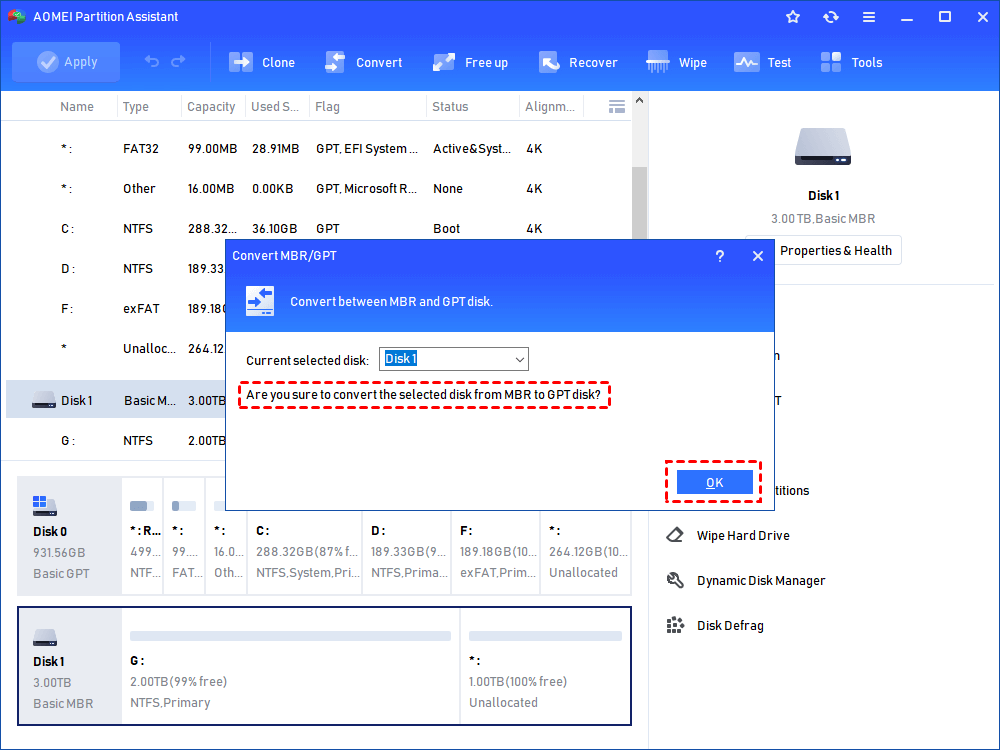Click the Wipe toolbar icon
Viewport: 1000px width, 750px height.
(x=658, y=62)
